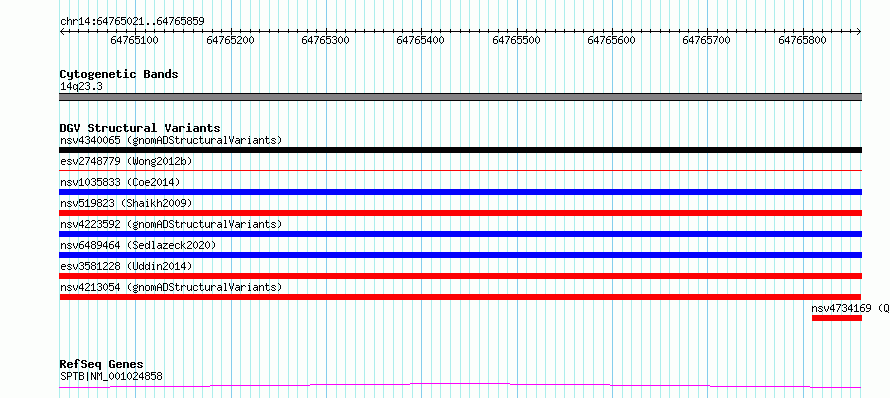Select the red esv3581228 variant bar
Image resolution: width=890 pixels, height=398 pixels.
(460, 276)
